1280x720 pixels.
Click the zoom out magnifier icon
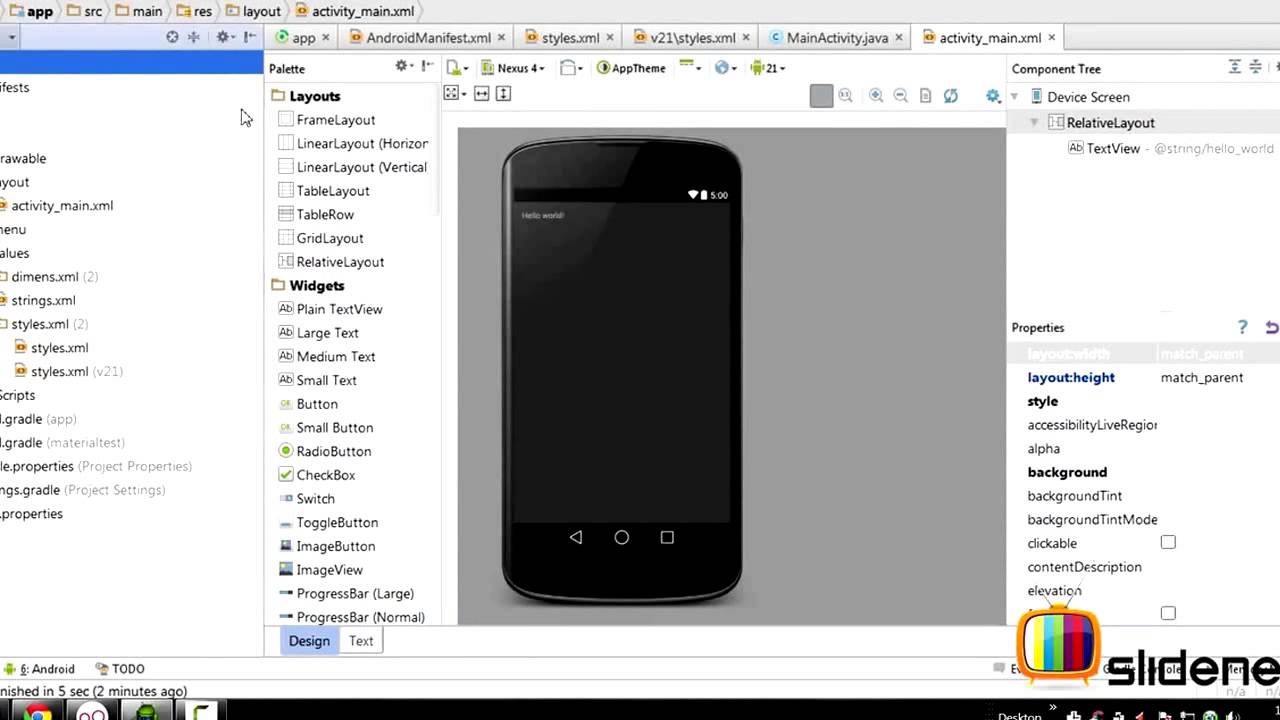pos(900,96)
